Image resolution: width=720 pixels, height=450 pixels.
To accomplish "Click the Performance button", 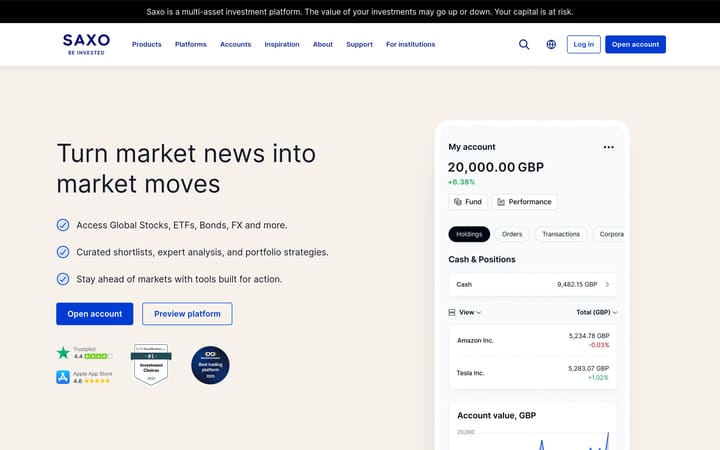I will tap(524, 202).
